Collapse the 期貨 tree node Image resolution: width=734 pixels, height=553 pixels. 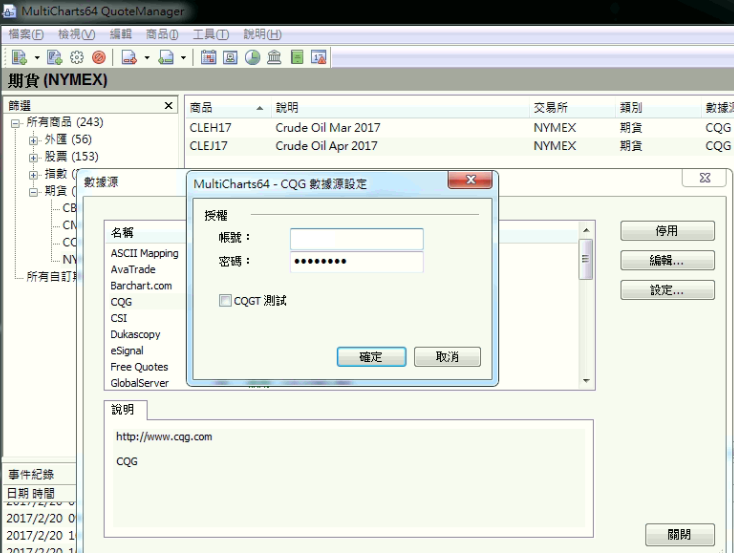[33, 192]
